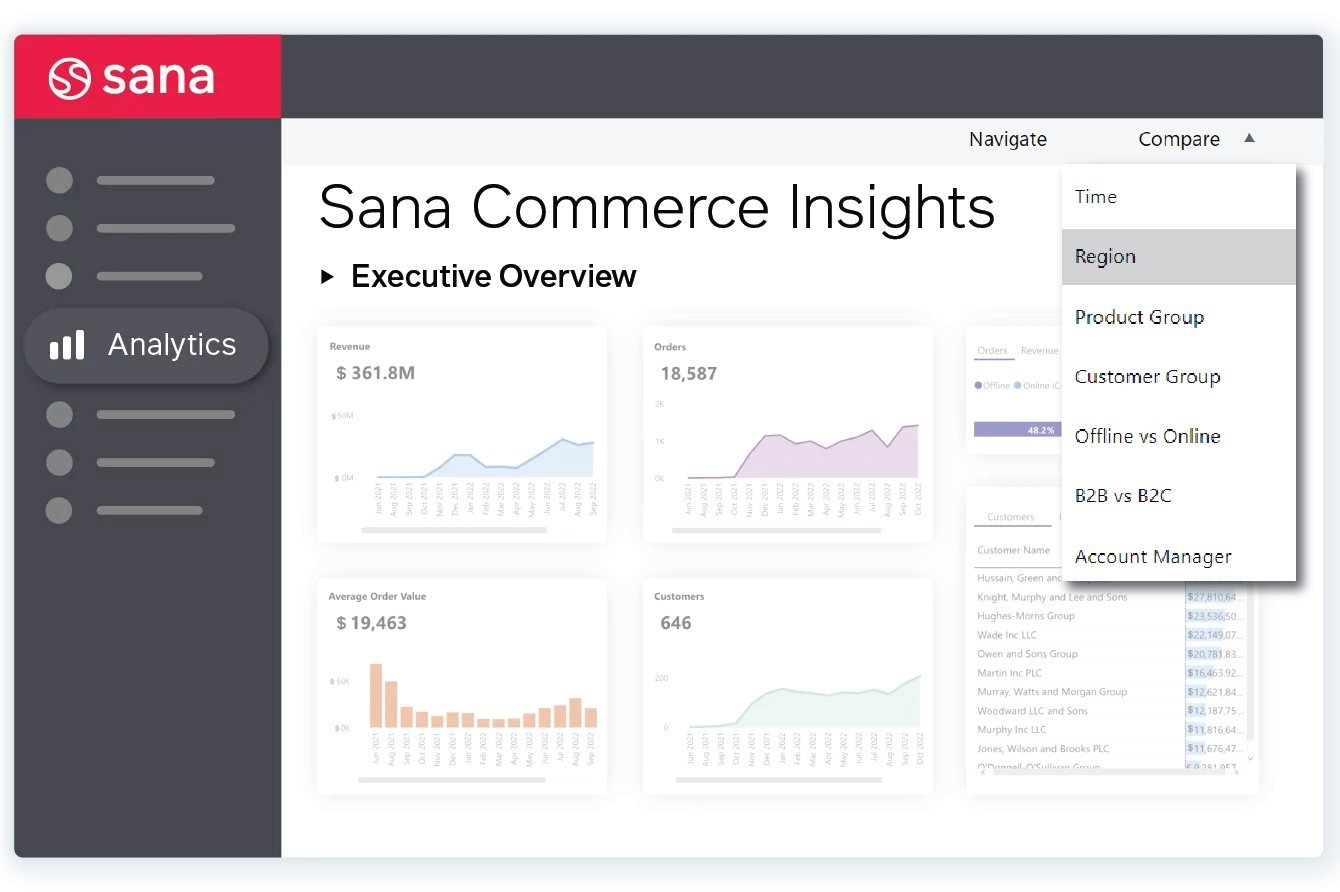Click the topmost circle icon in sidebar

coord(59,180)
